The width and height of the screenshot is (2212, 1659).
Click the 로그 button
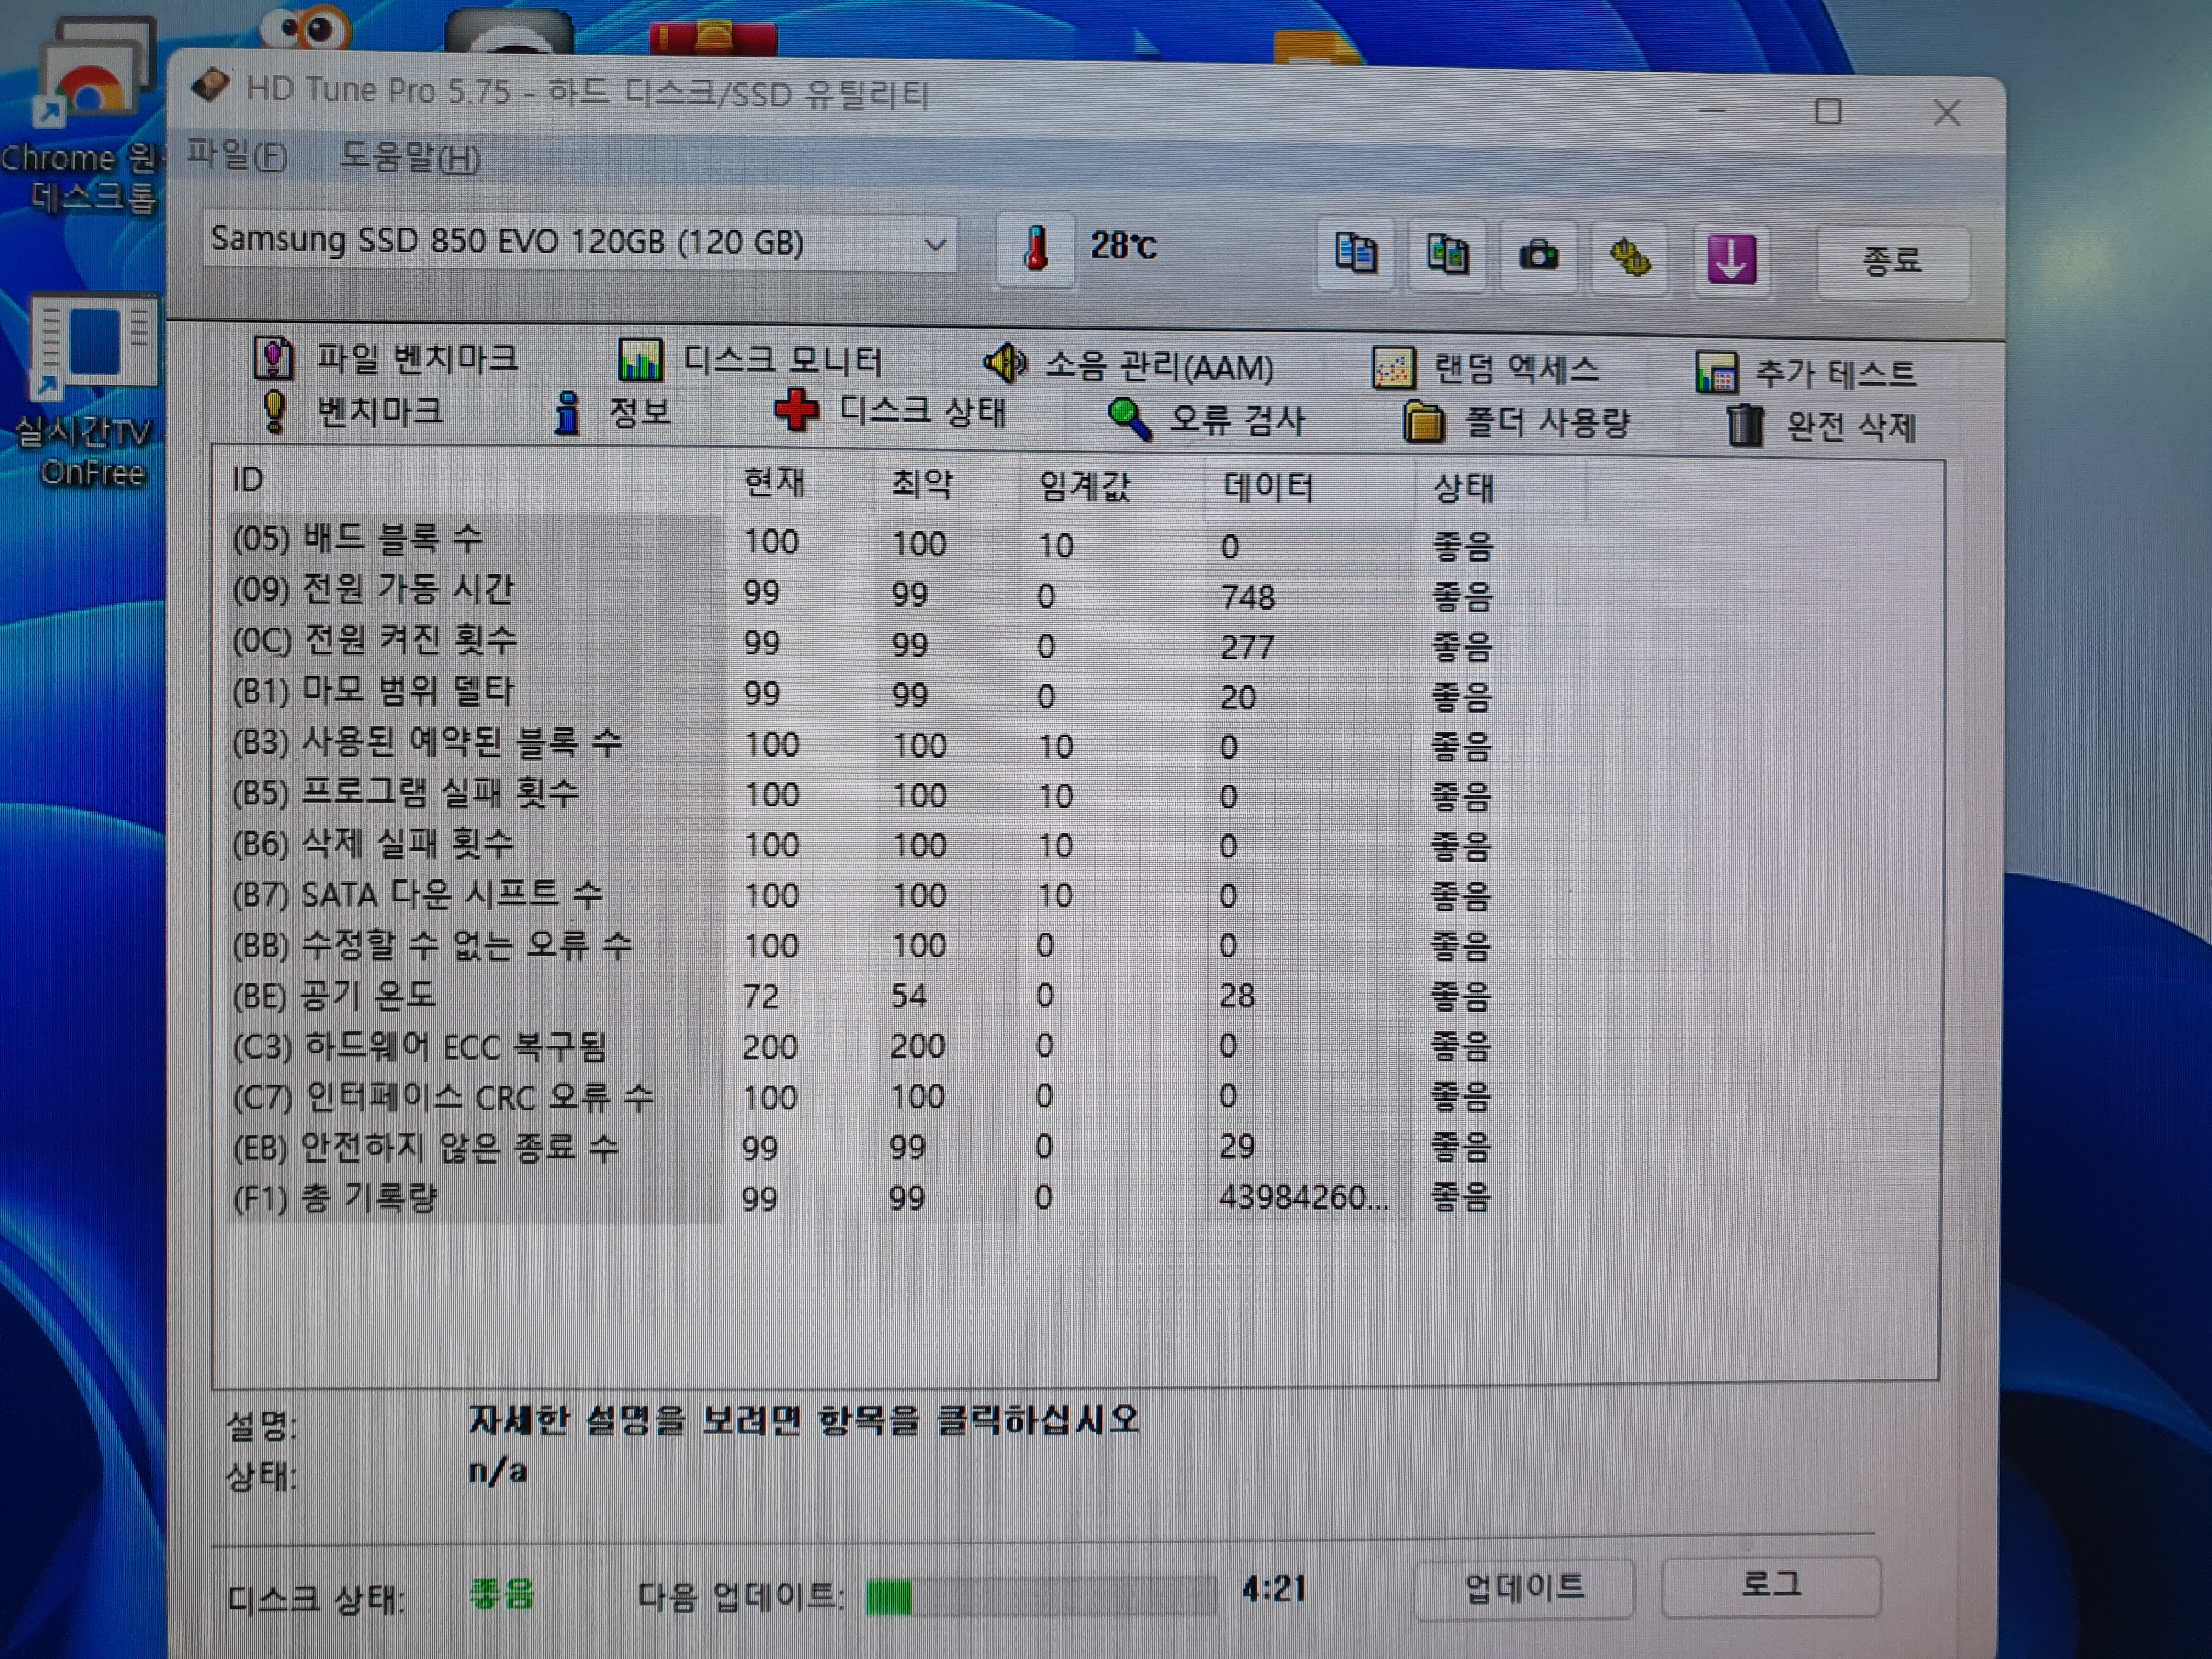(x=1771, y=1585)
